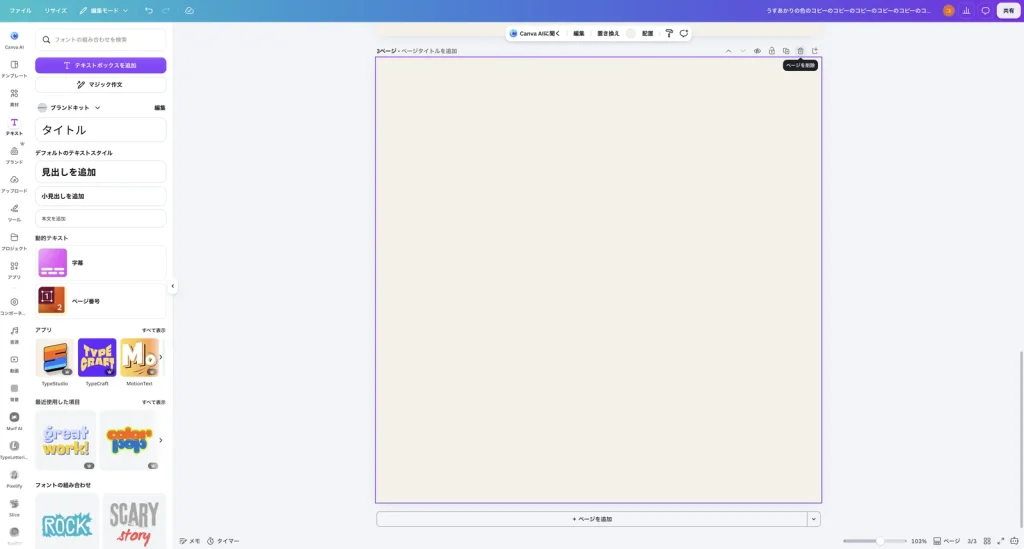Viewport: 1024px width, 549px height.
Task: Click the comment refresh icon in floating toolbar
Action: (684, 33)
